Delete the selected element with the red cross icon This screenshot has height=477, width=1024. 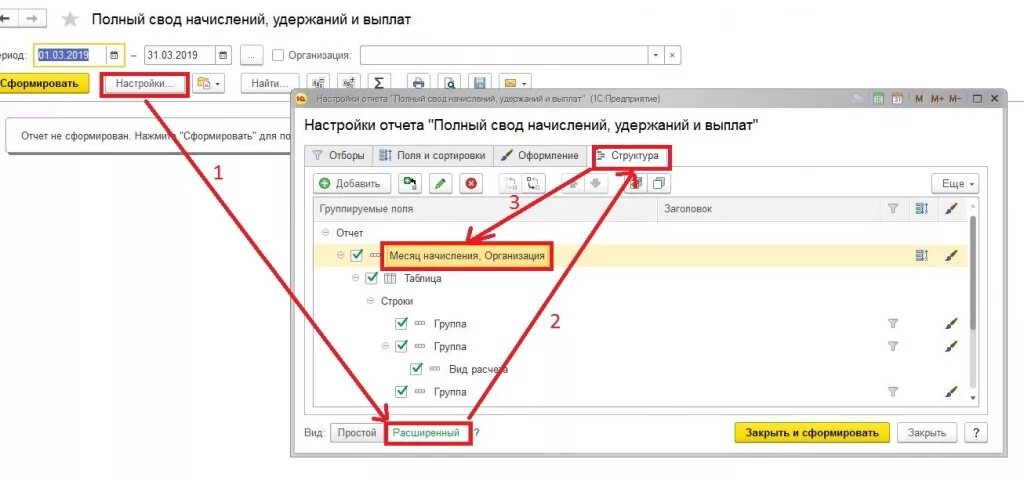pos(471,184)
